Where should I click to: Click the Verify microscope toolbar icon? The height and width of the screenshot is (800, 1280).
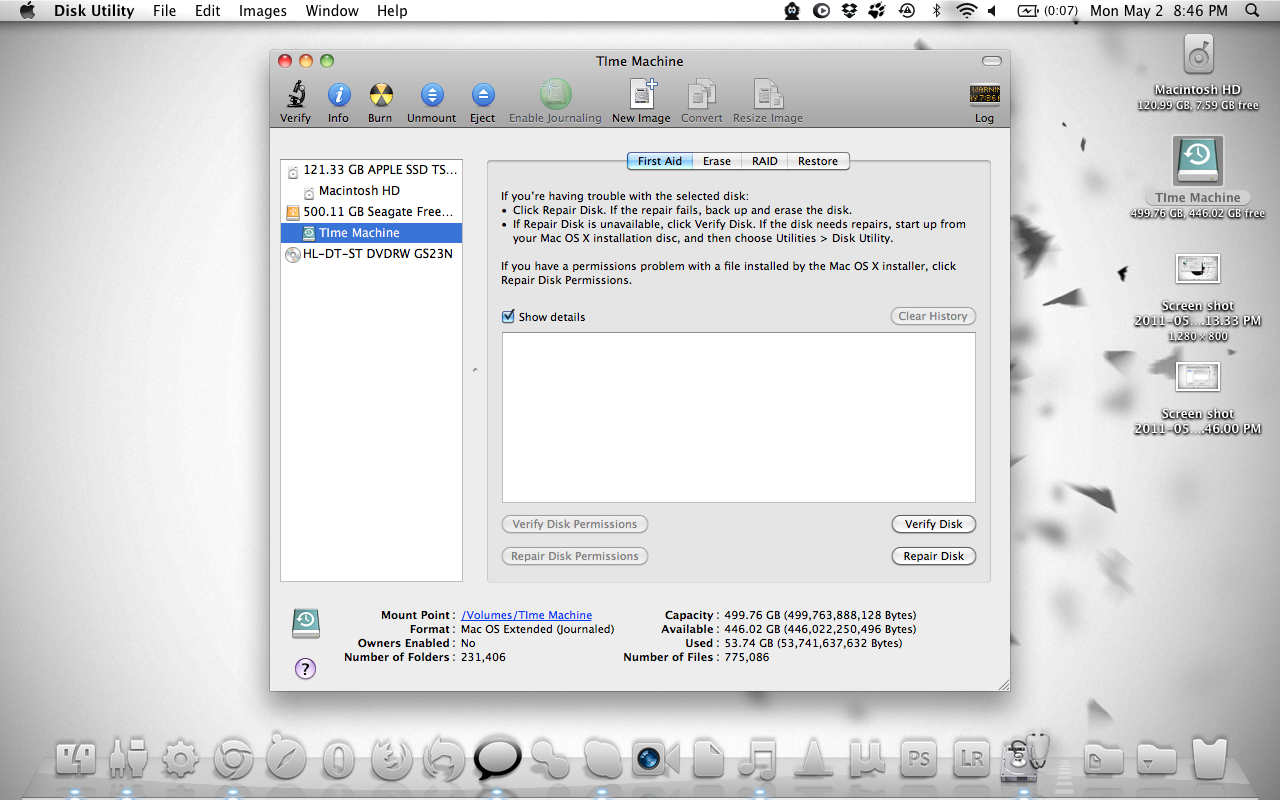(295, 95)
